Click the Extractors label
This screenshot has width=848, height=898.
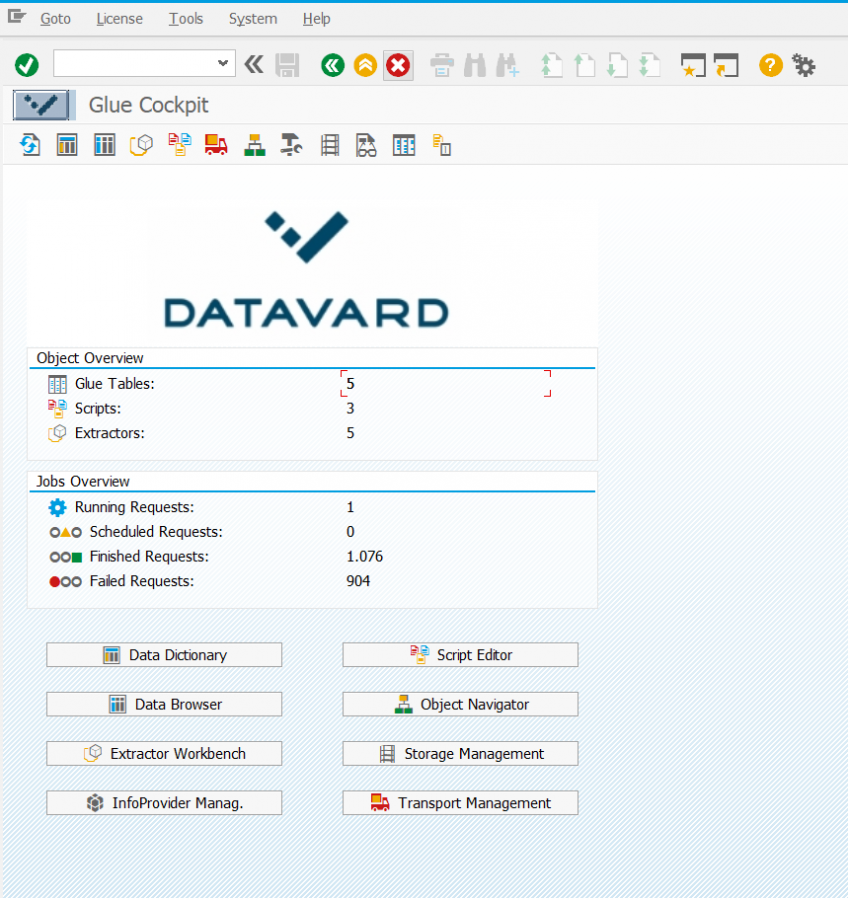(x=110, y=433)
